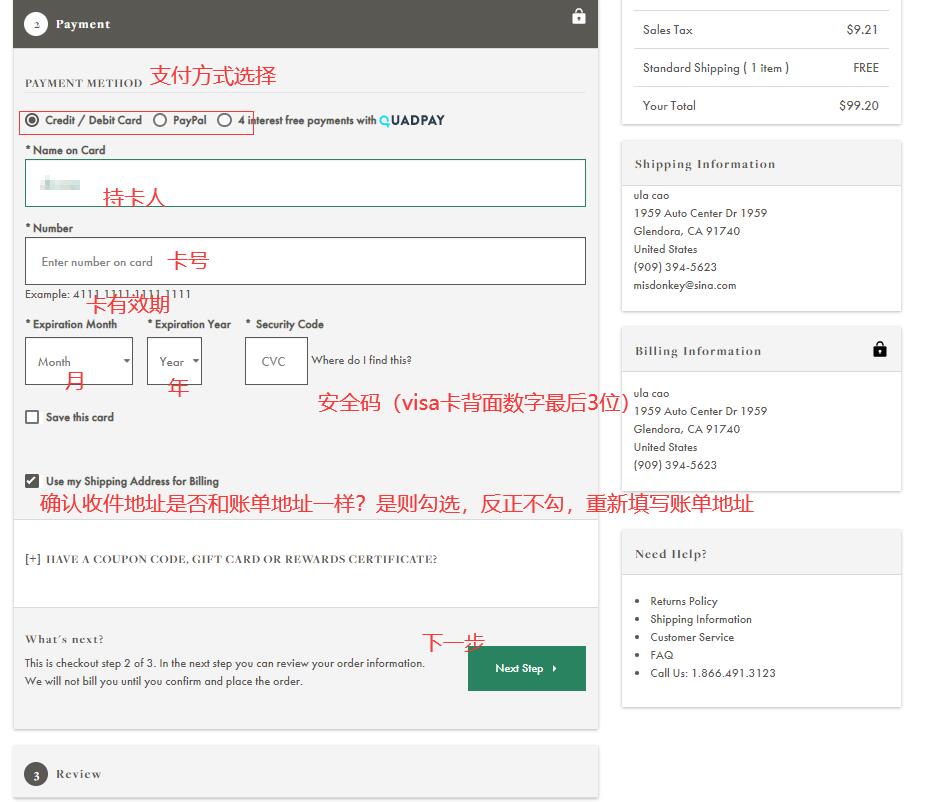Expand the coupon code or gift card section
This screenshot has height=802, width=936.
(231, 559)
